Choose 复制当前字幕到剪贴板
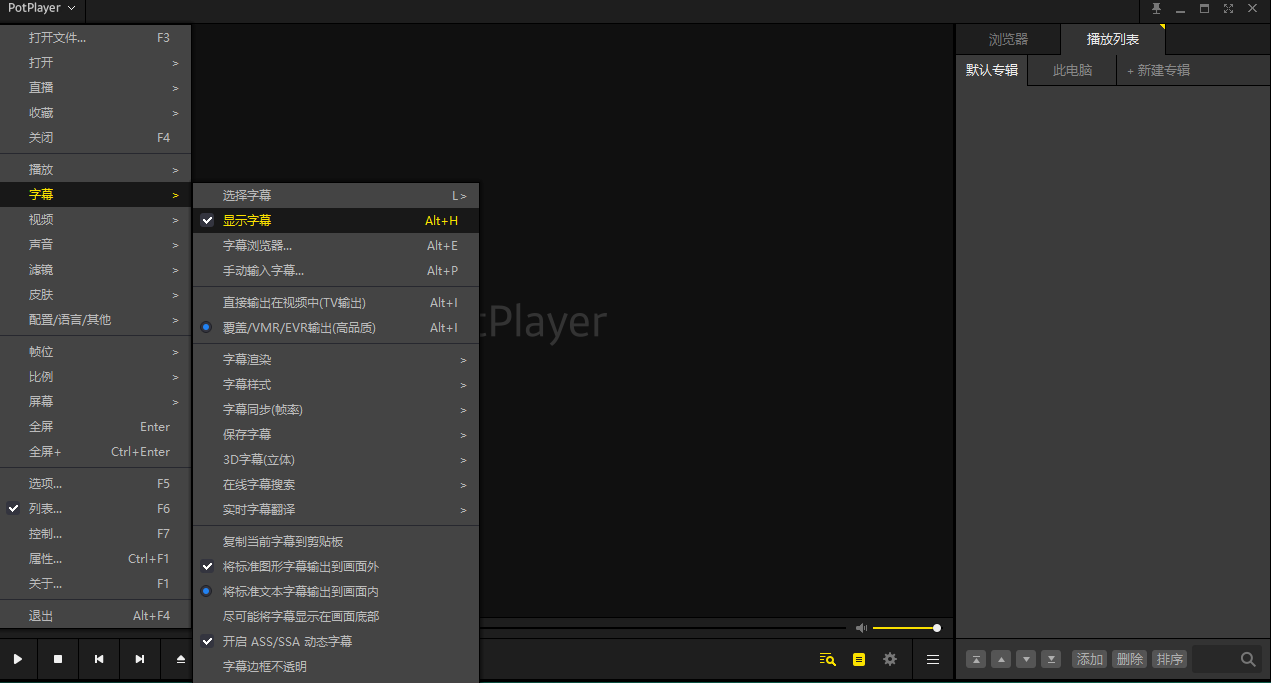Viewport: 1271px width, 683px height. click(336, 542)
